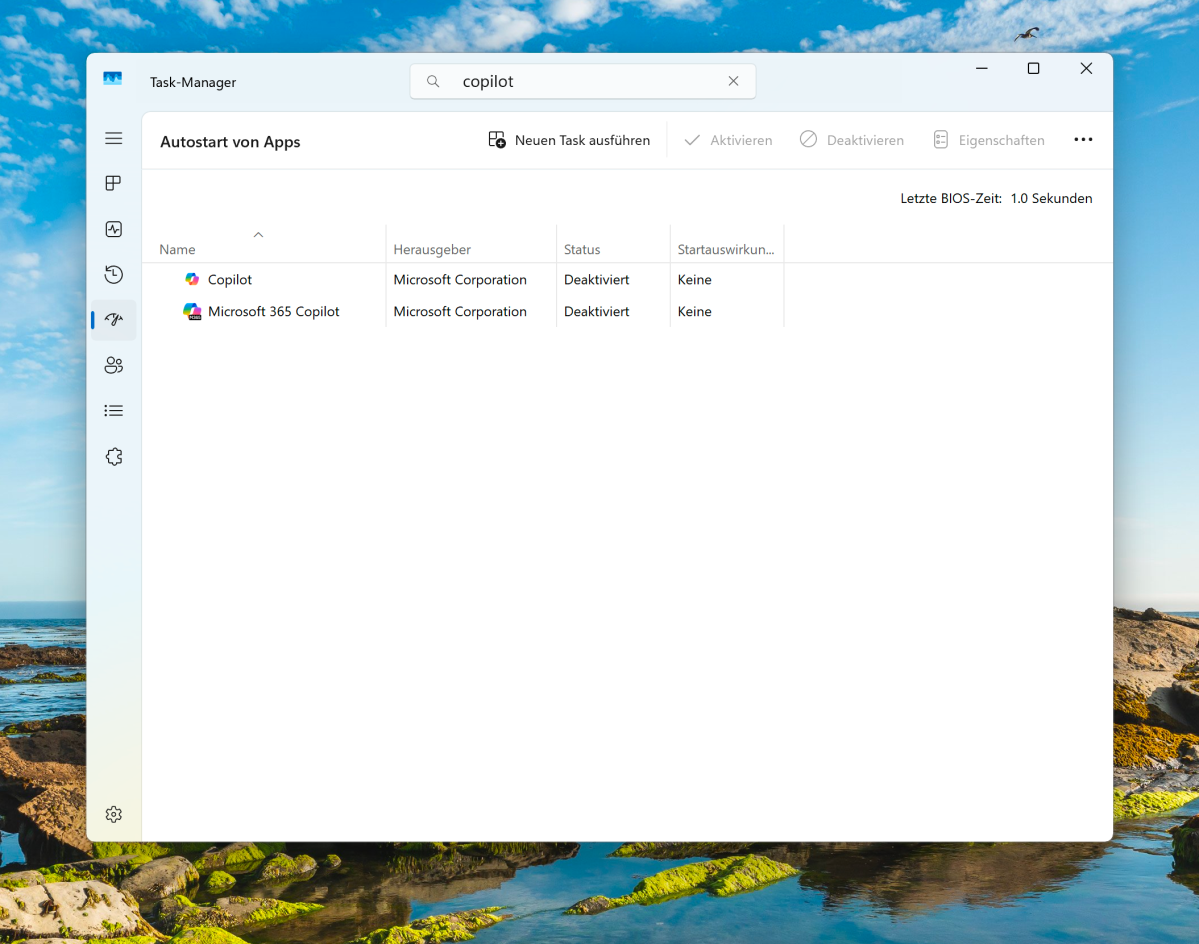The width and height of the screenshot is (1199, 944).
Task: Select the Startup apps sidebar icon
Action: (x=113, y=320)
